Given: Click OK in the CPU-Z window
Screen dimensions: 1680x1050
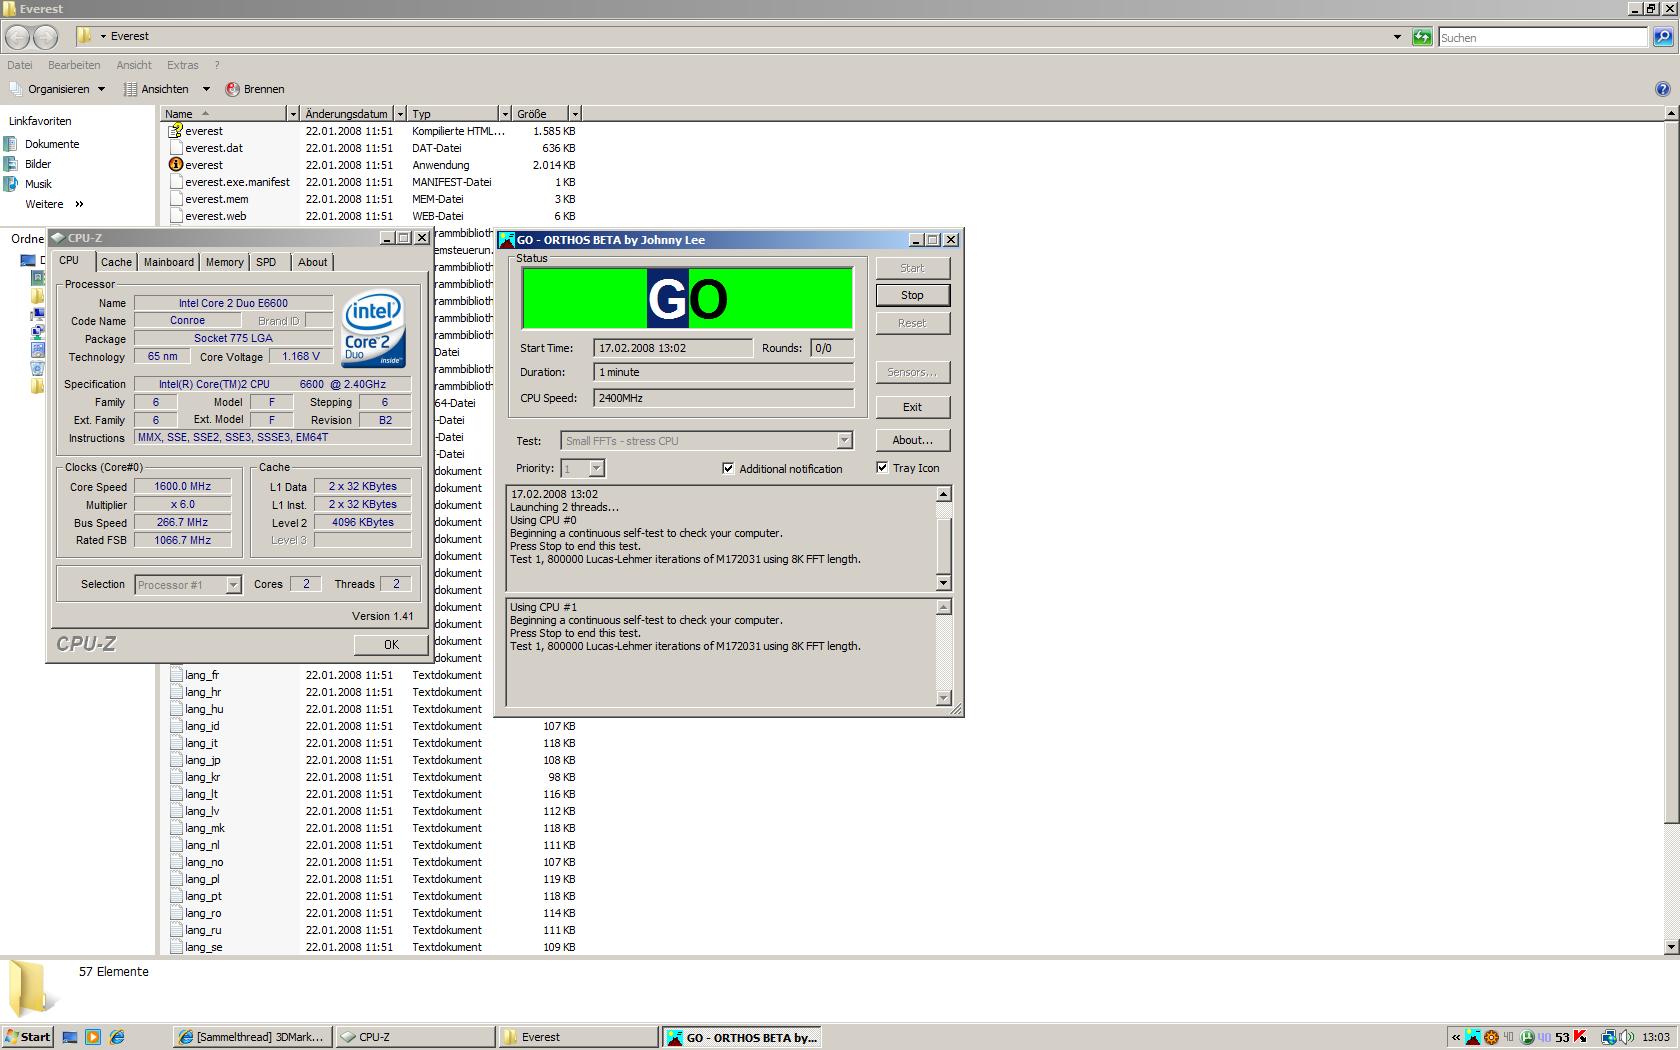Looking at the screenshot, I should (391, 645).
